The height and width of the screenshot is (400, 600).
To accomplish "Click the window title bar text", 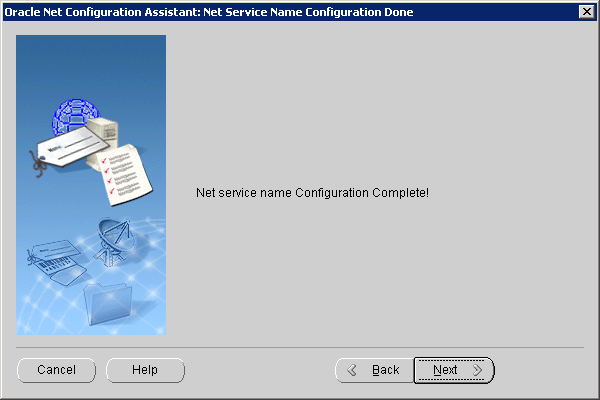I will [209, 11].
